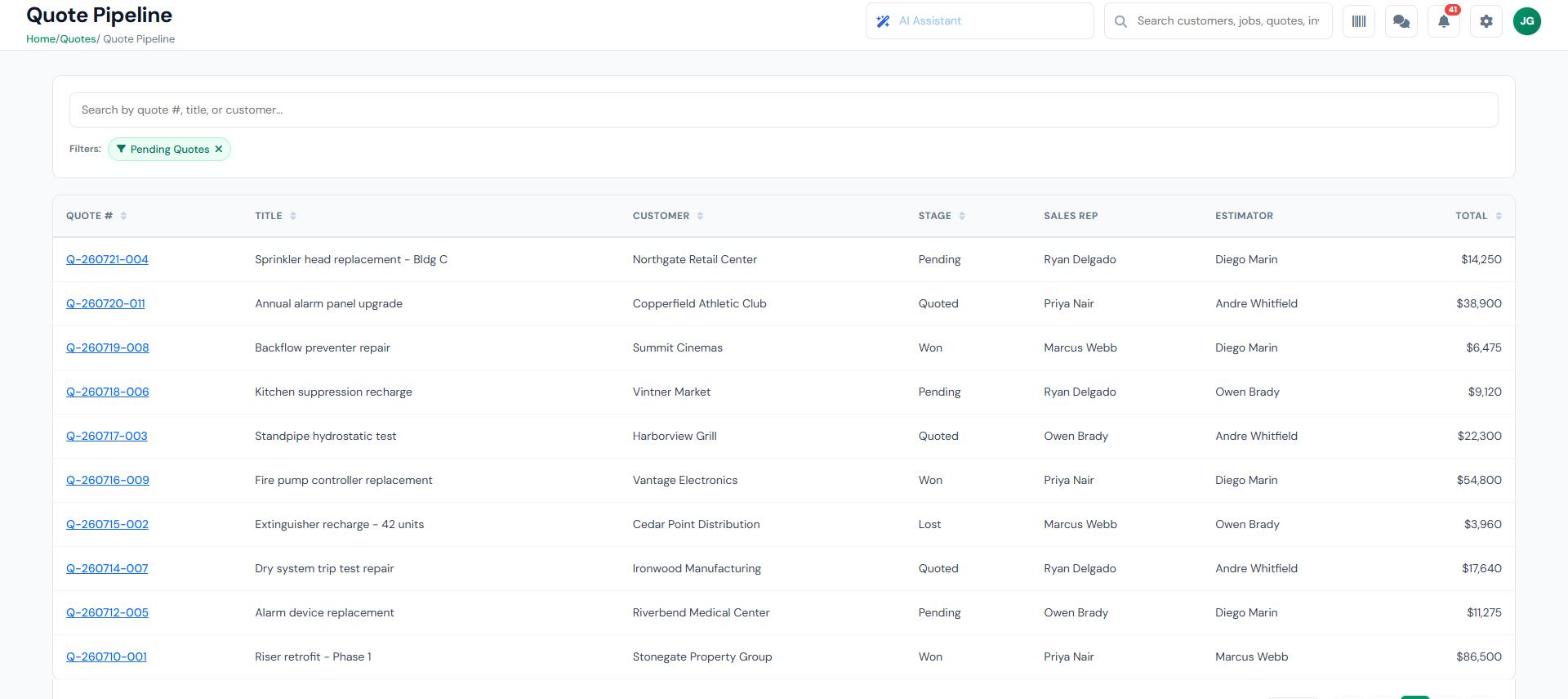Sort table by Stage column
This screenshot has height=699, width=1568.
point(941,216)
